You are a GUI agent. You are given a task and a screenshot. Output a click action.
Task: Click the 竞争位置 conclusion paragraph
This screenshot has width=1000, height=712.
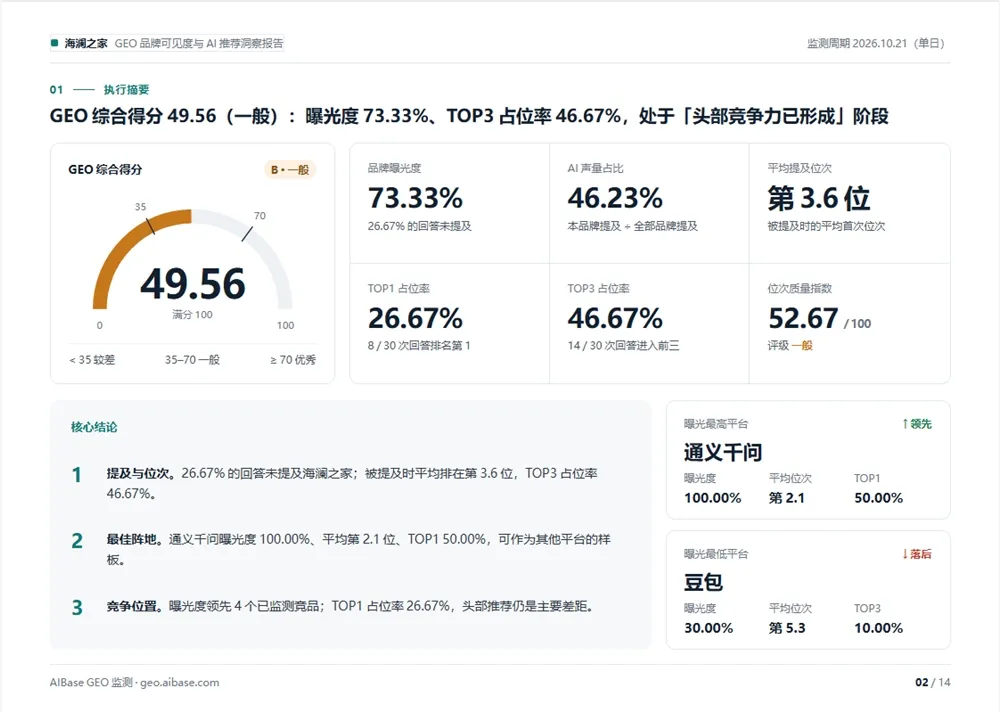pos(350,606)
